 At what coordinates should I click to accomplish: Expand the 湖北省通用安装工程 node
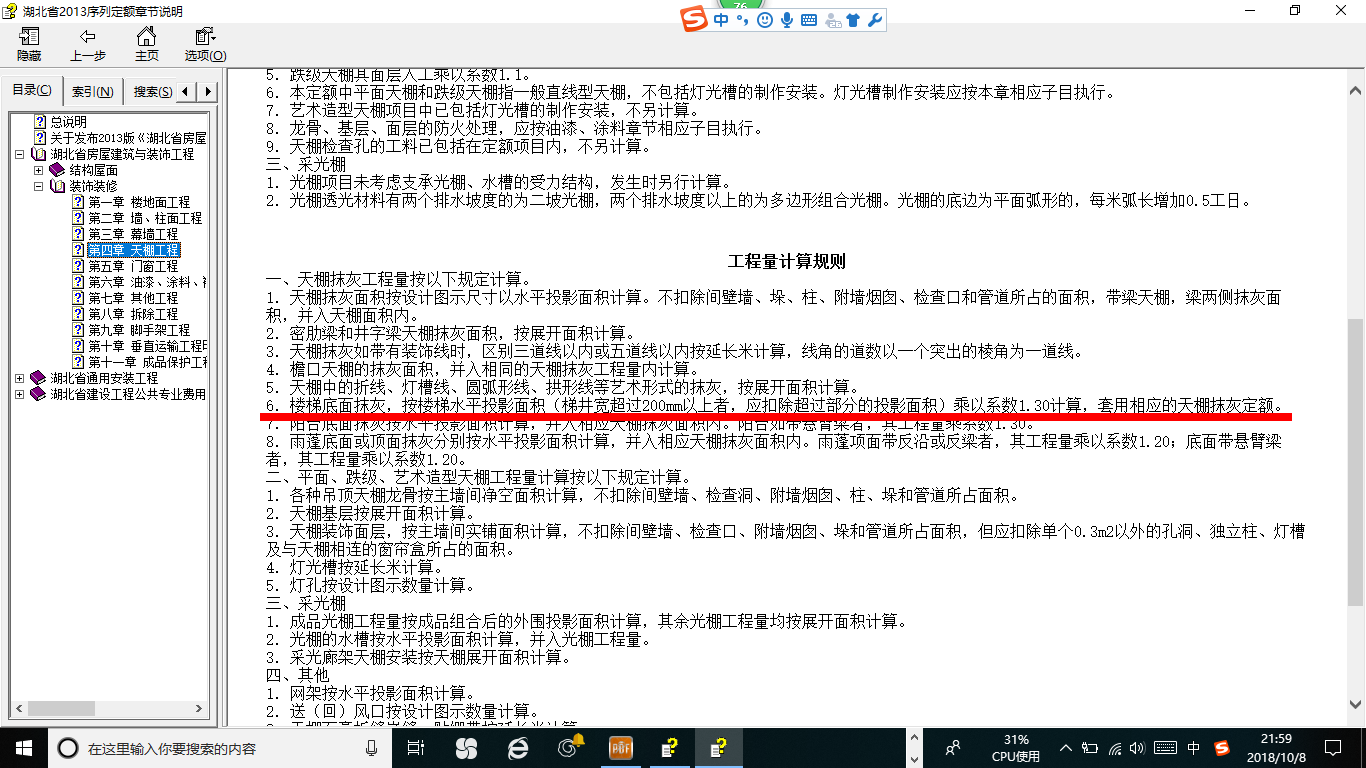pyautogui.click(x=20, y=379)
